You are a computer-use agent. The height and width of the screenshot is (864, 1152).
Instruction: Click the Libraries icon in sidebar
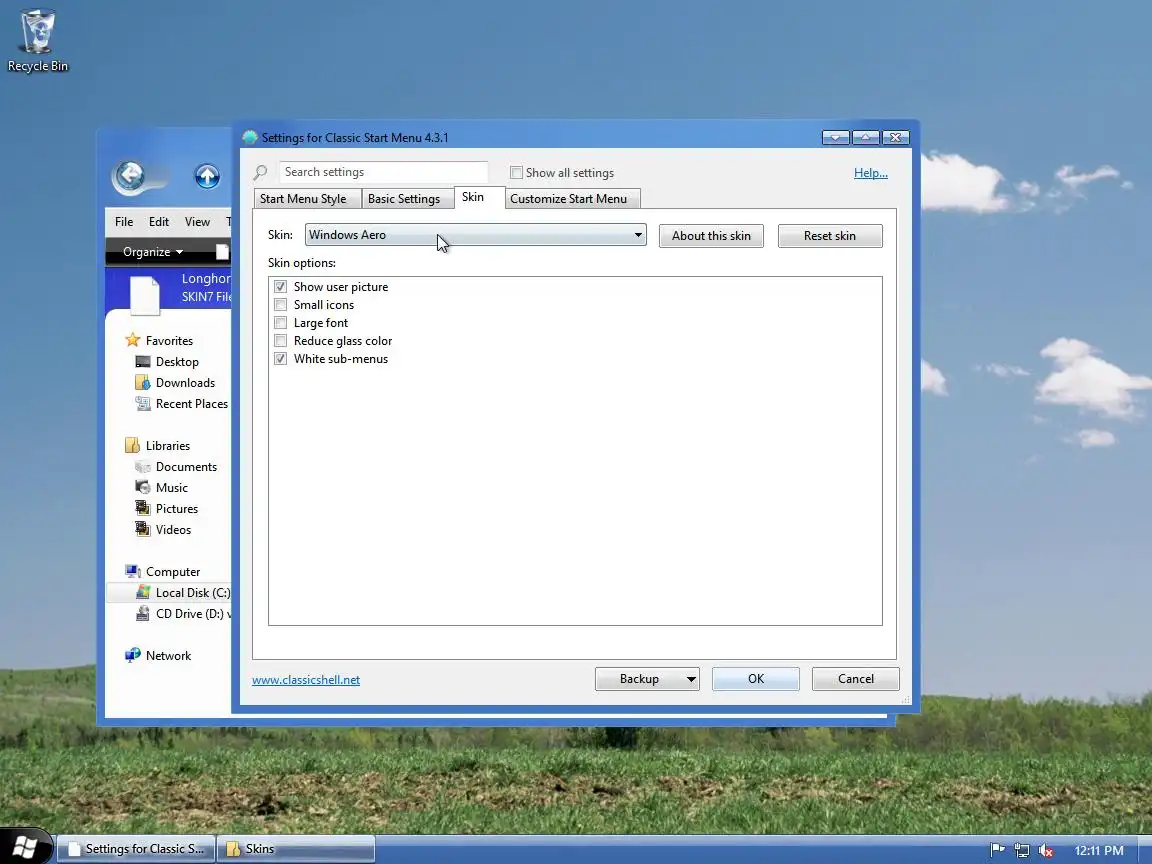(132, 445)
